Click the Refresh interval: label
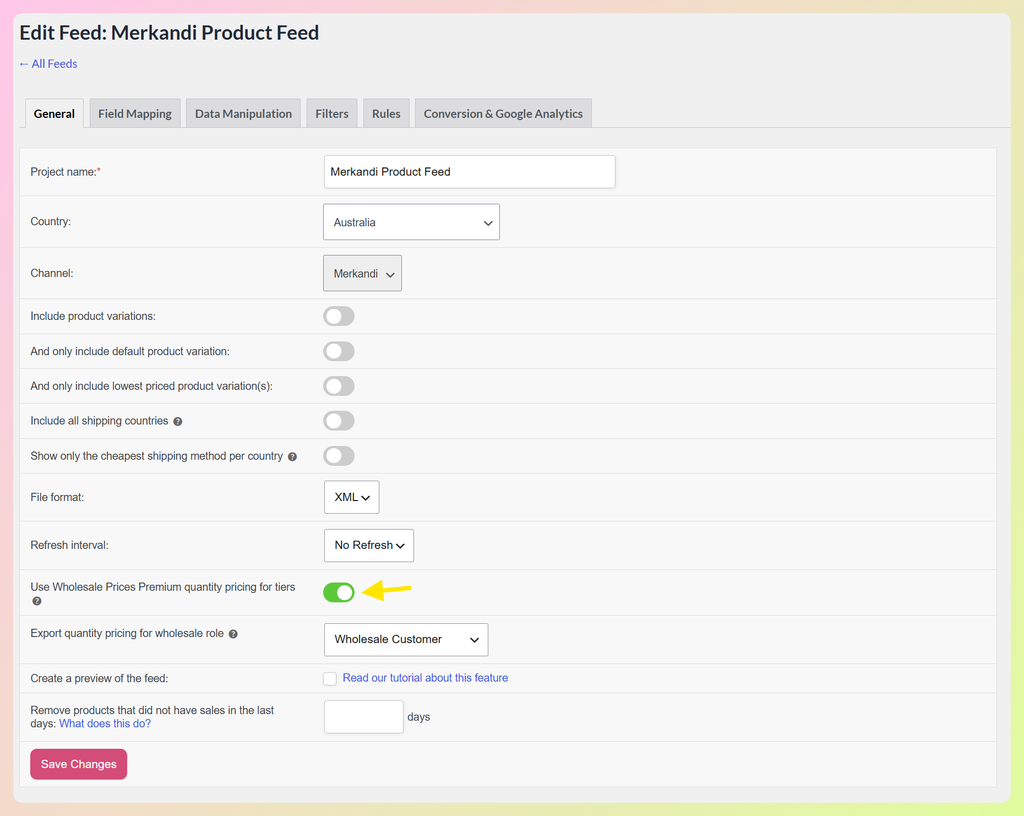 69,546
